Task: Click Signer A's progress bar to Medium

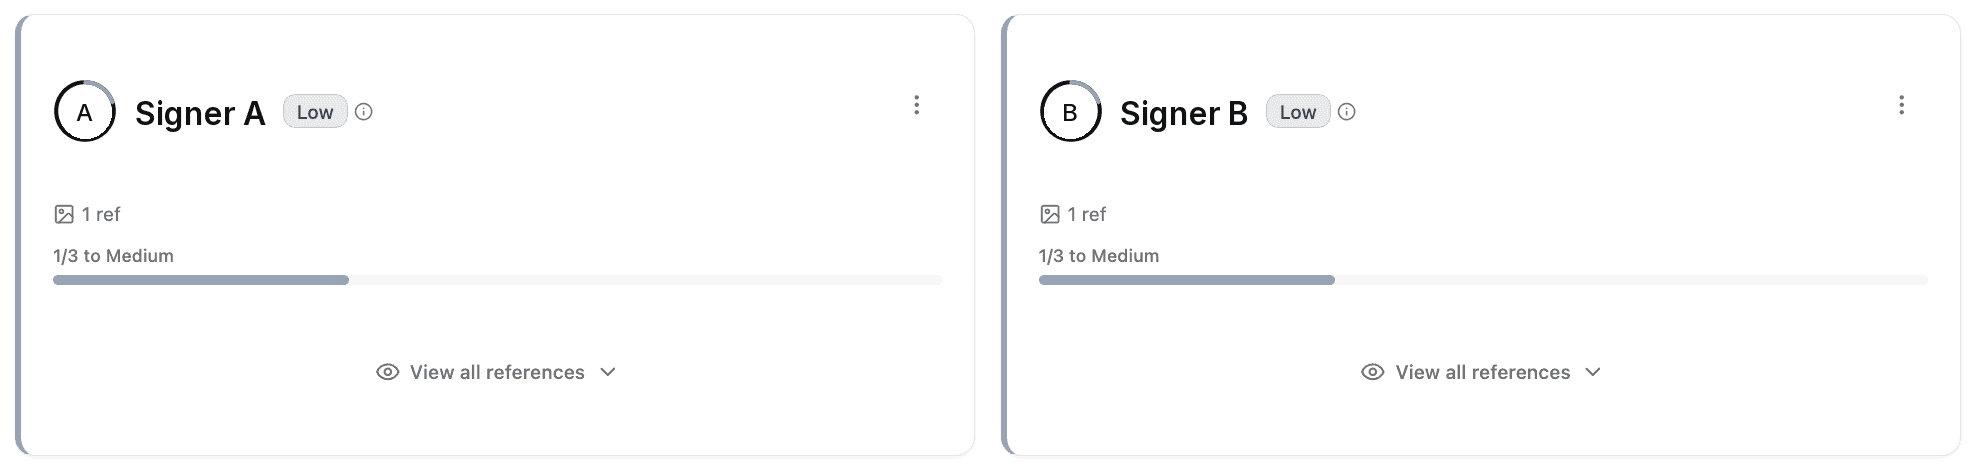Action: (x=497, y=280)
